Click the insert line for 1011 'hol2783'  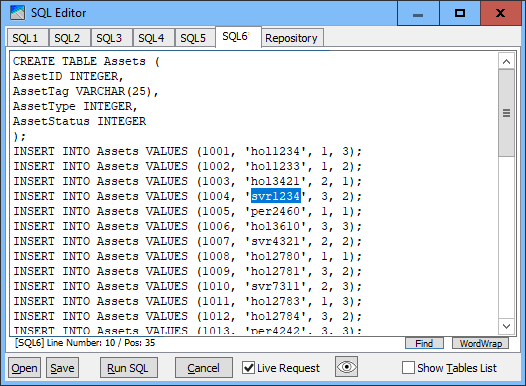pos(188,301)
